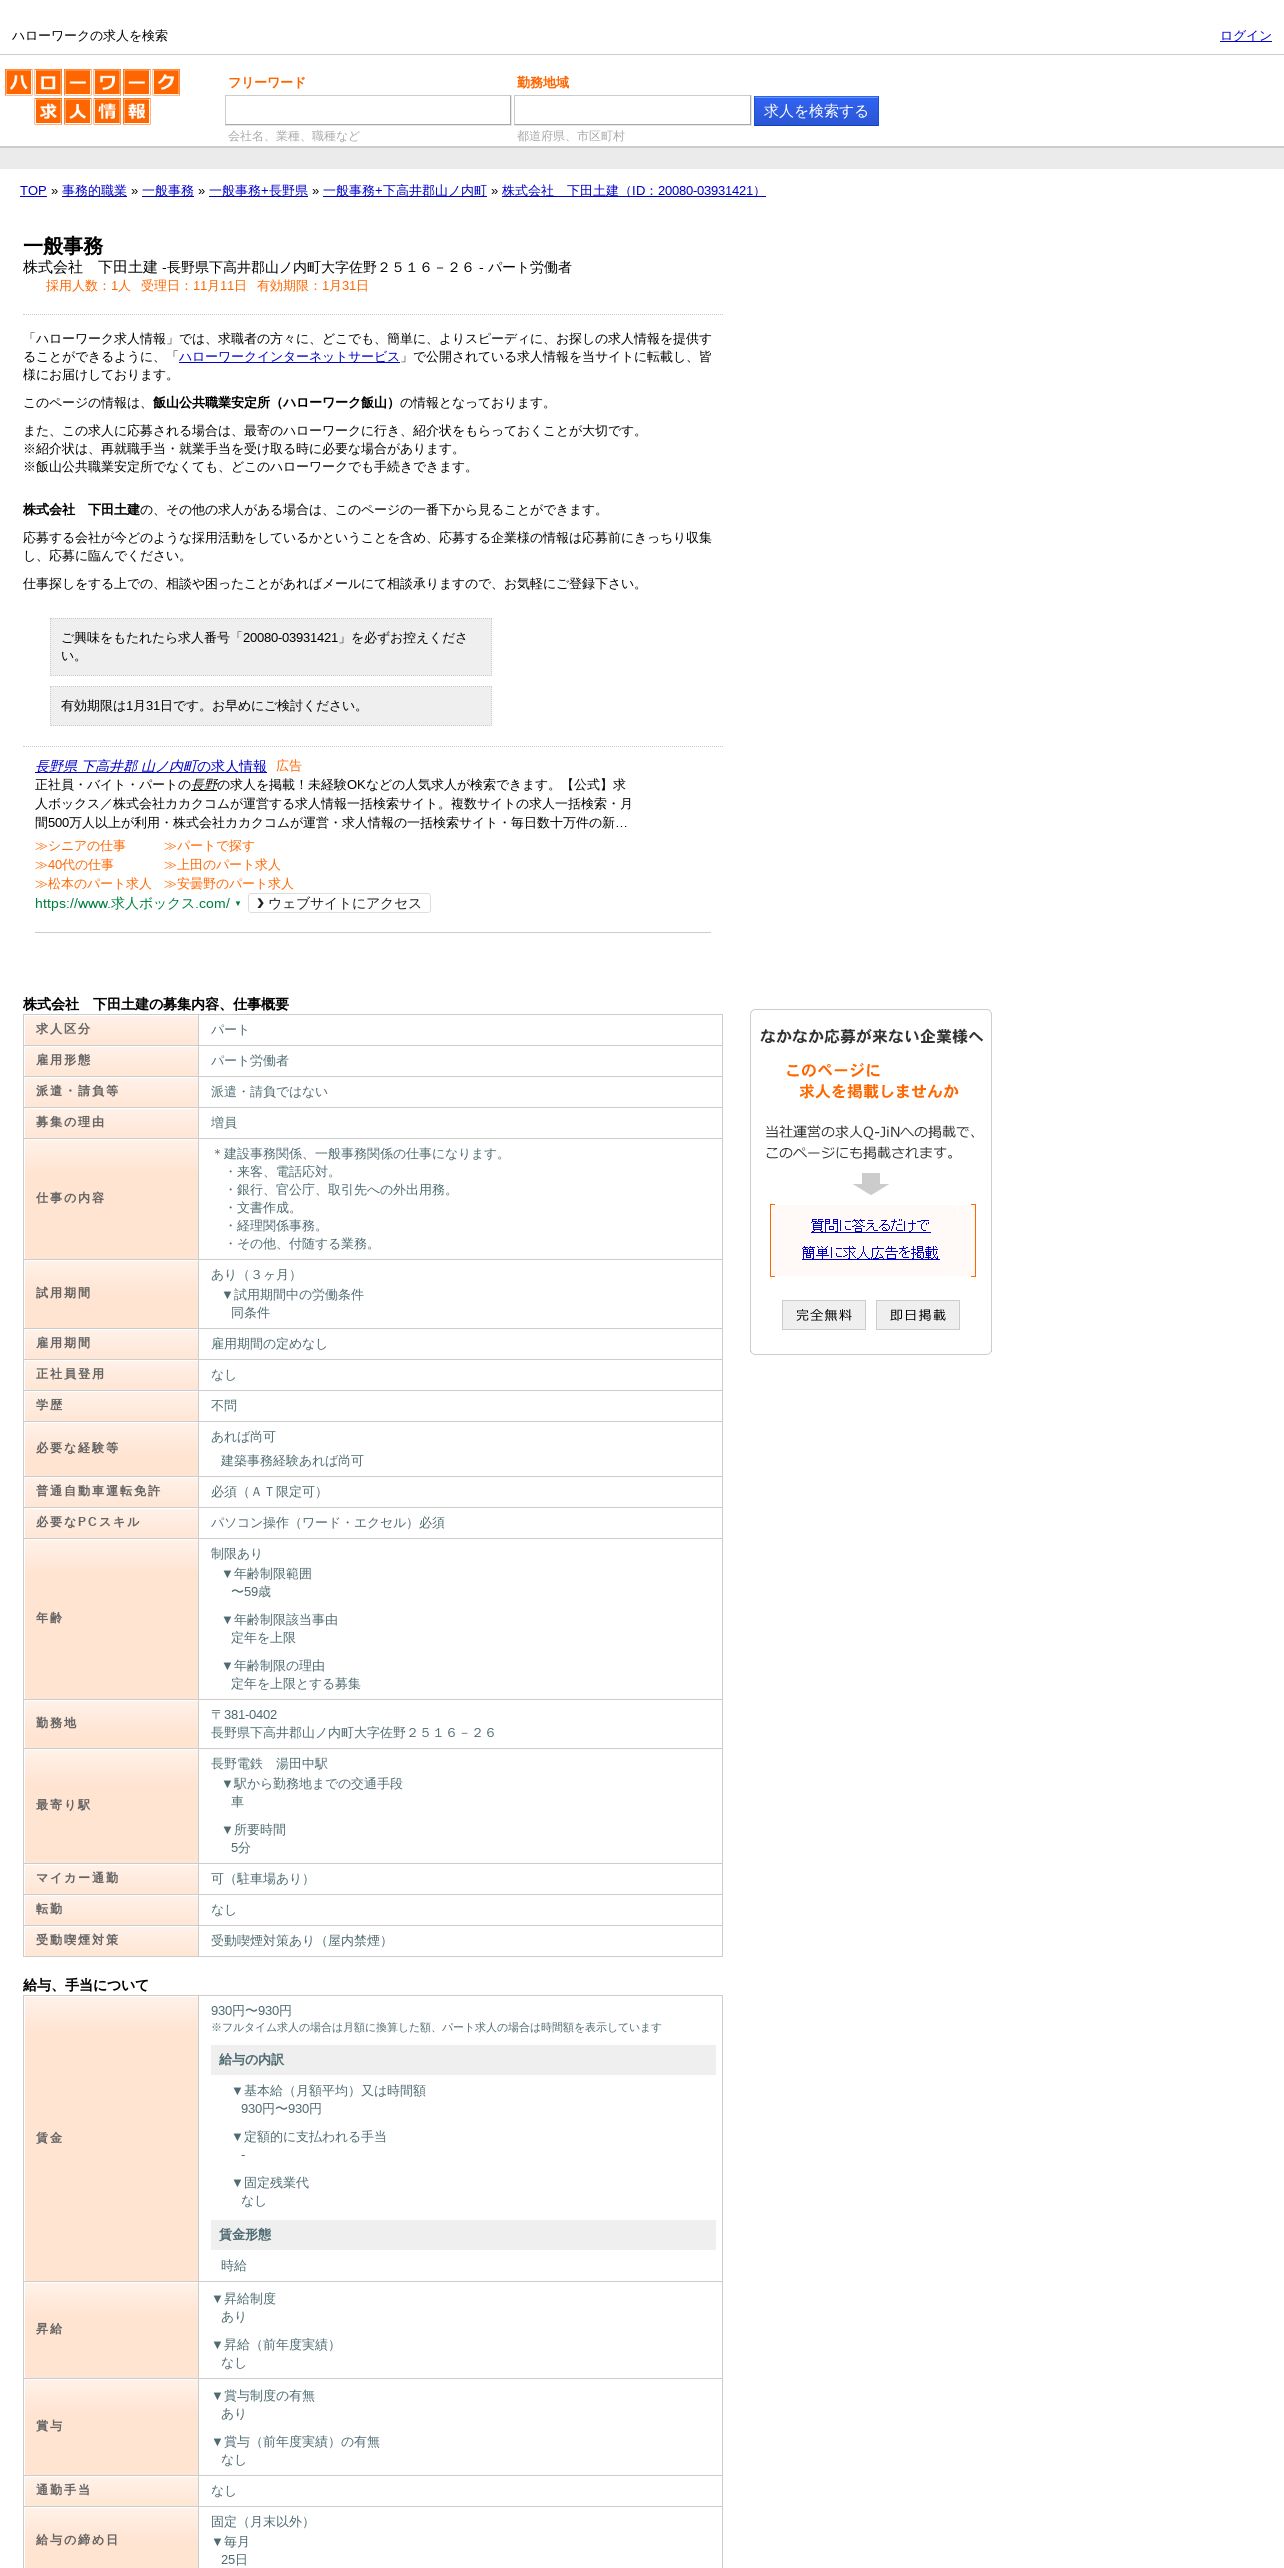Open 株式会社 下田土建 ID breadcrumb link

[633, 191]
